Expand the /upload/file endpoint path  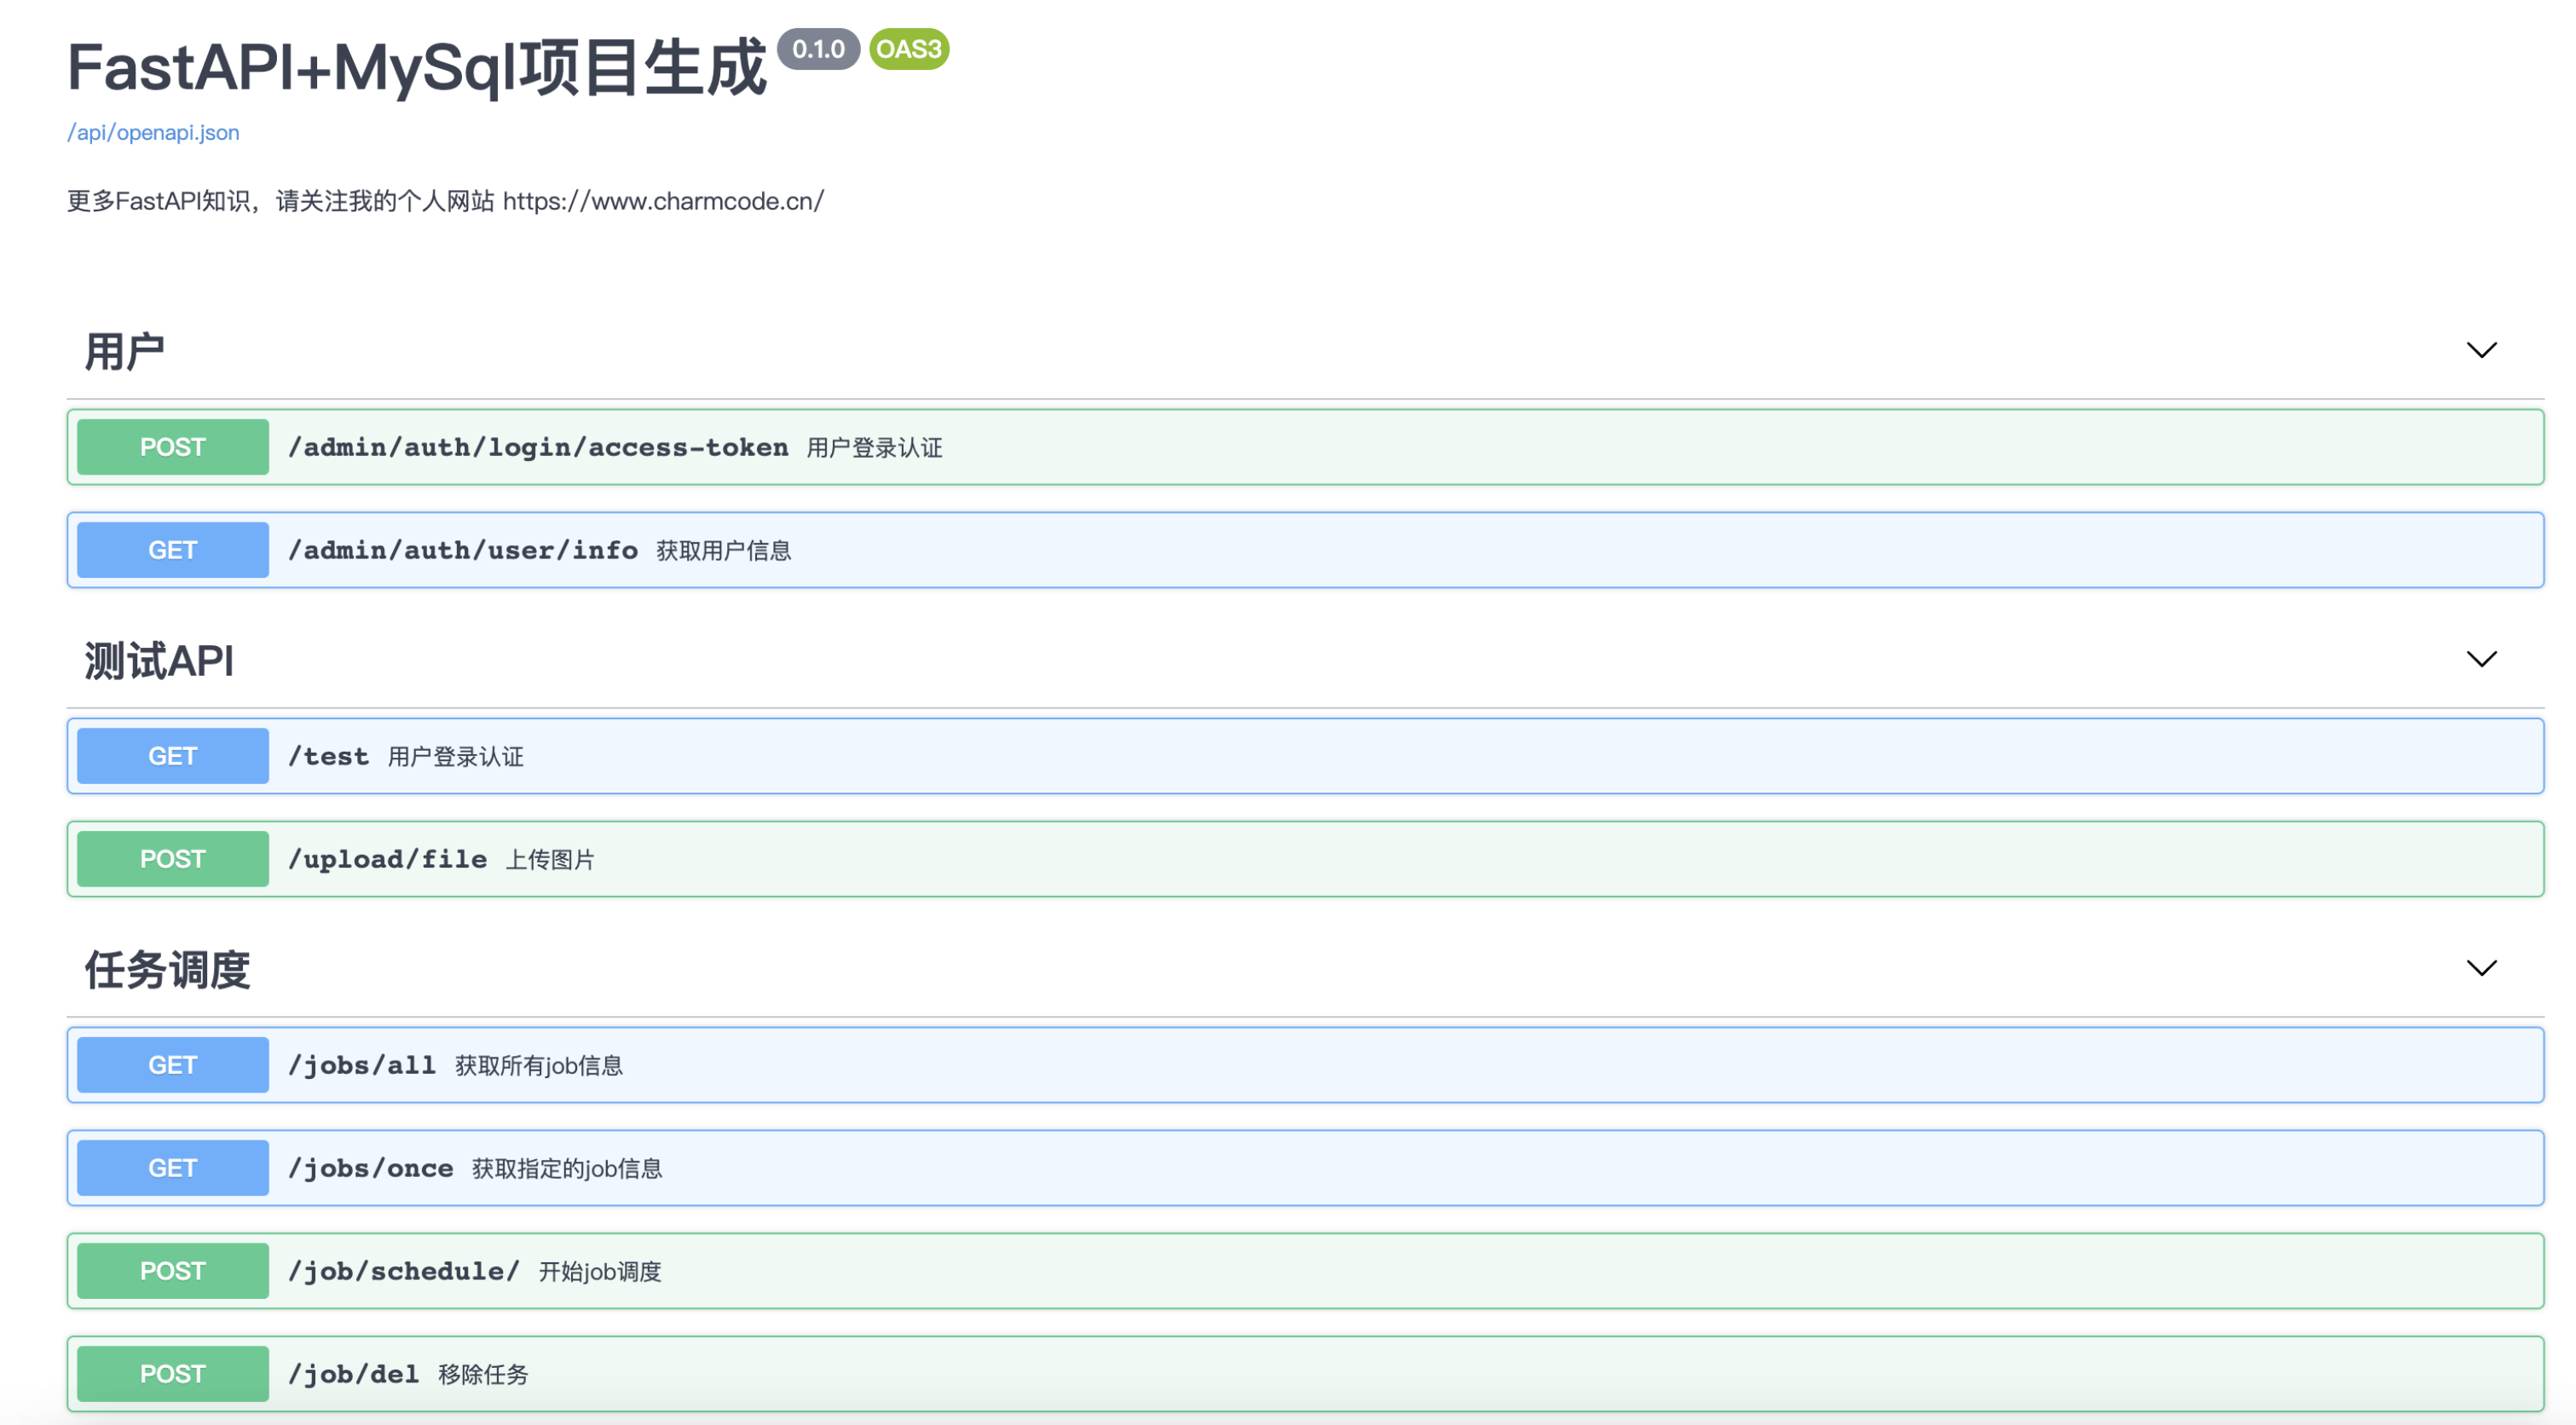tap(387, 859)
